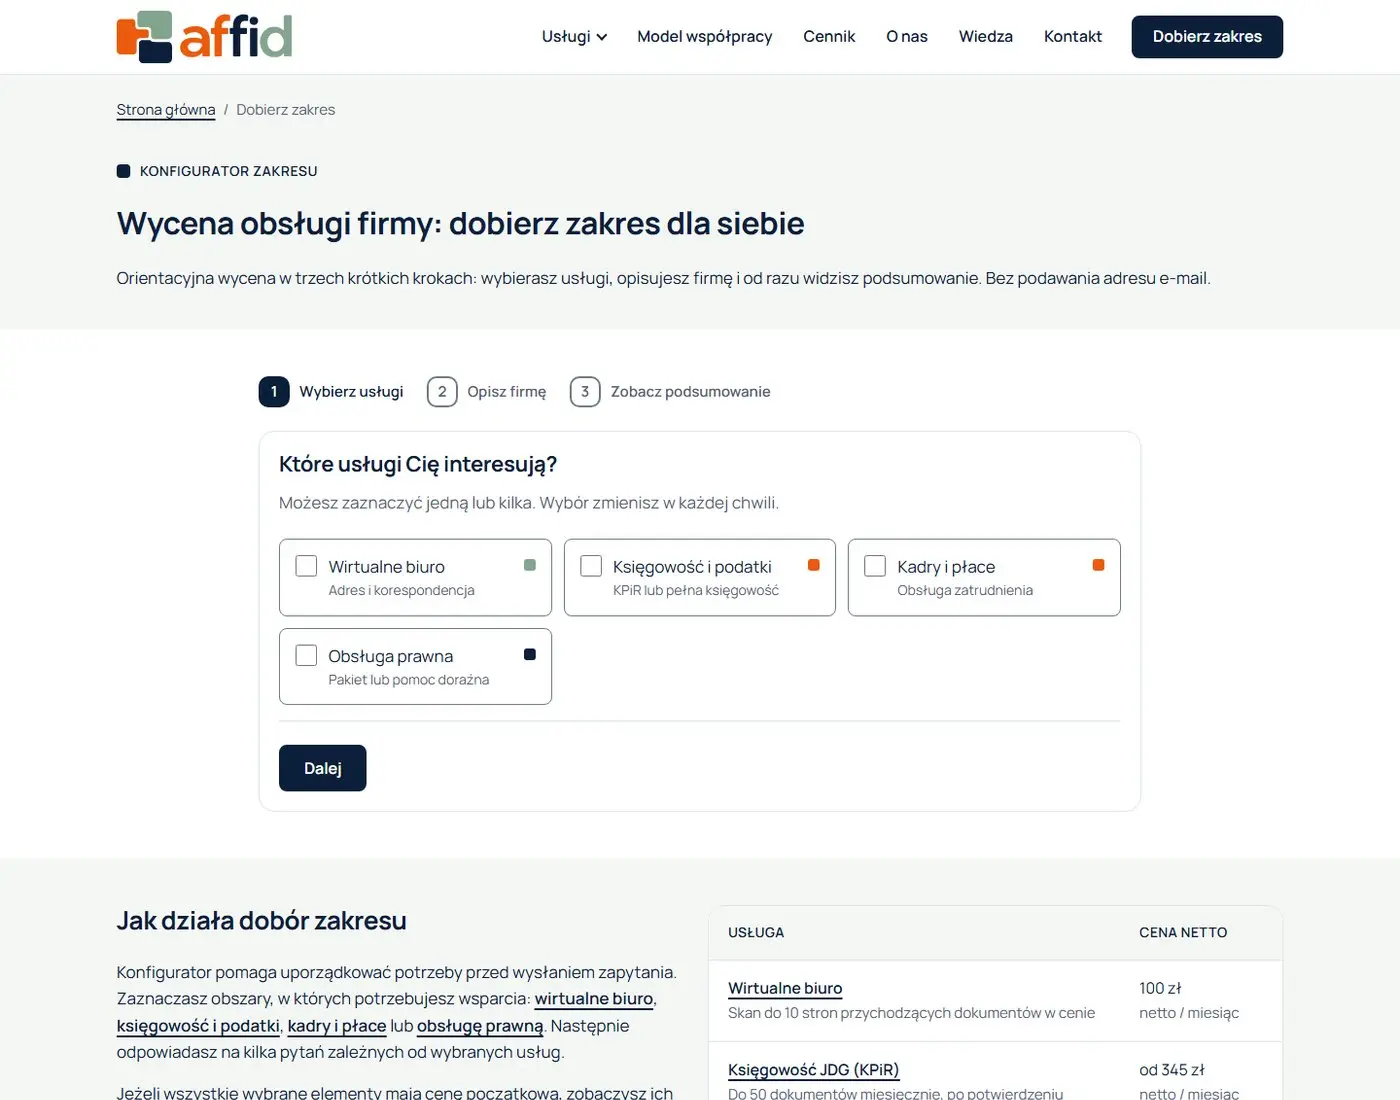Image resolution: width=1400 pixels, height=1100 pixels.
Task: Follow the księgowość i podatki text link
Action: [198, 1026]
